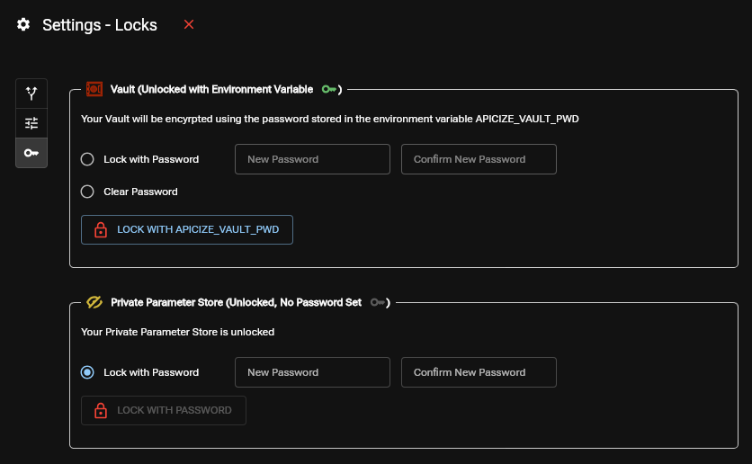The width and height of the screenshot is (752, 464).
Task: Click the Private Parameter Store New Password field
Action: pyautogui.click(x=312, y=372)
